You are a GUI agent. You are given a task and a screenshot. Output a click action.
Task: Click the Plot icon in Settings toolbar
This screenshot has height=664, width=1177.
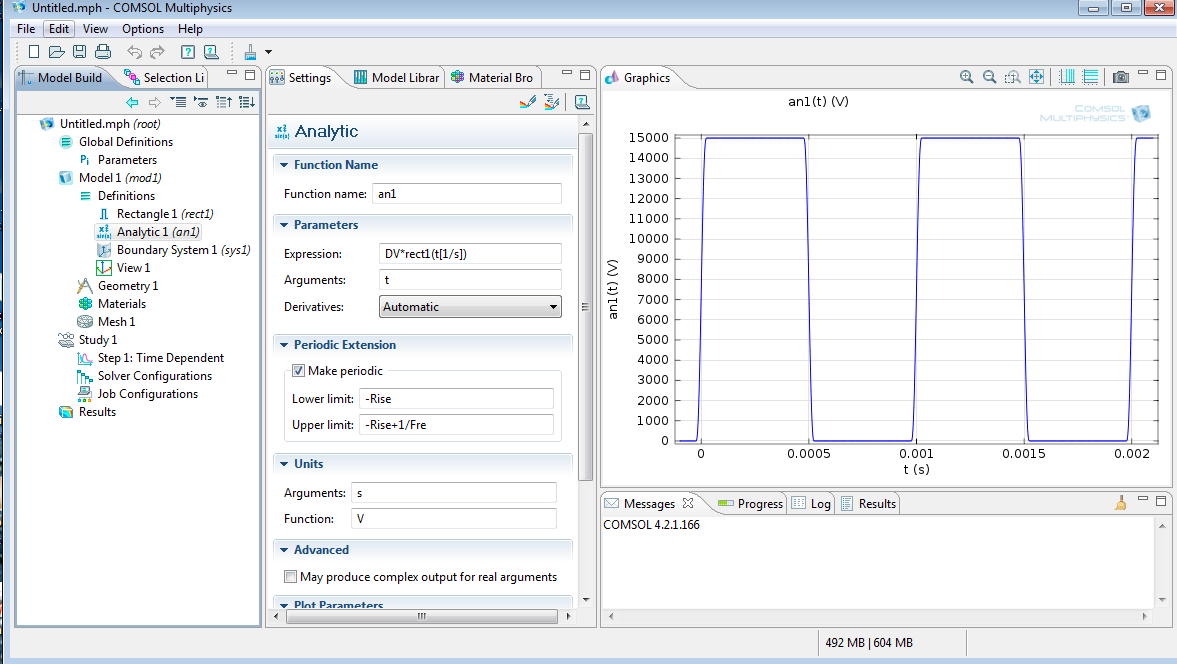[528, 102]
